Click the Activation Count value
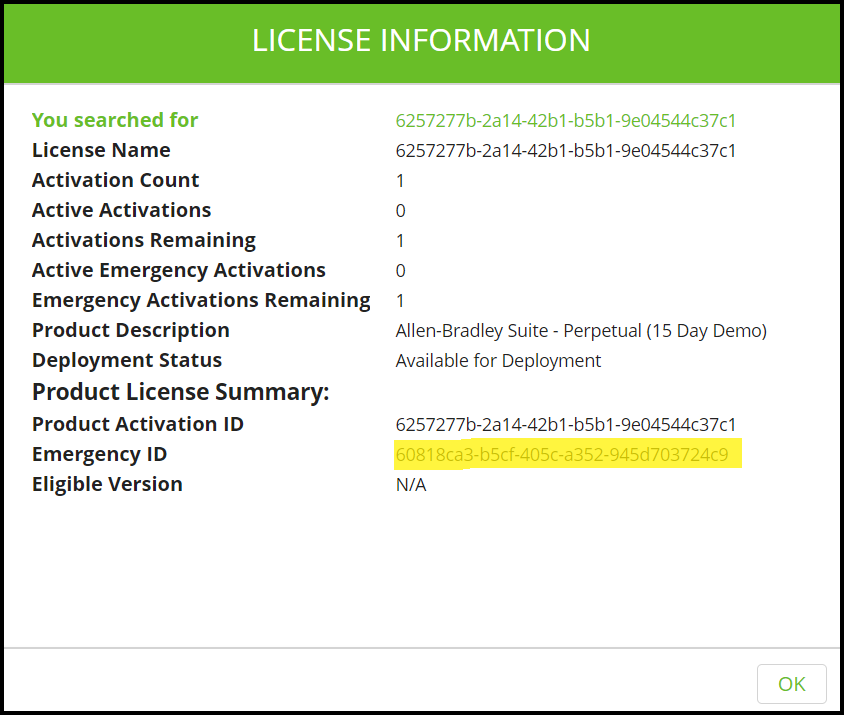The image size is (844, 715). (400, 181)
